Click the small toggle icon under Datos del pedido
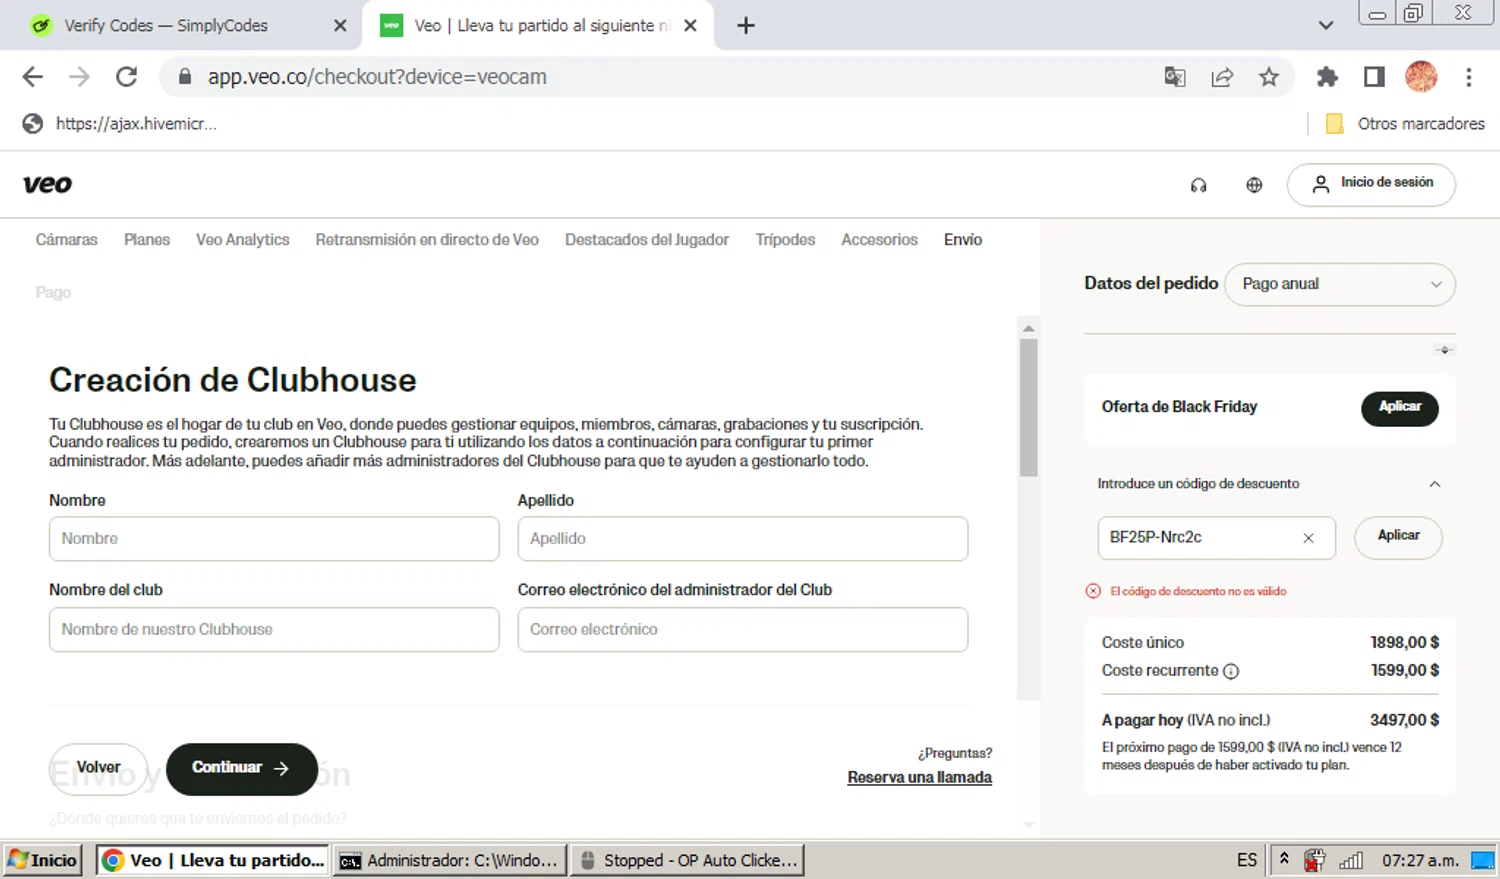The image size is (1500, 879). point(1444,350)
